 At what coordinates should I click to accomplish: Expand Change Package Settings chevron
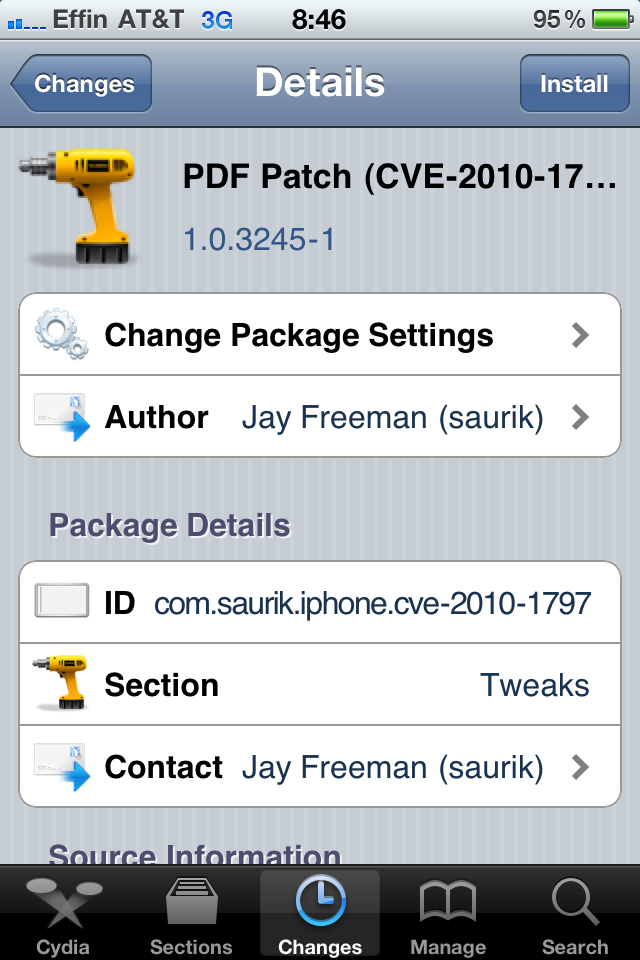coord(580,335)
